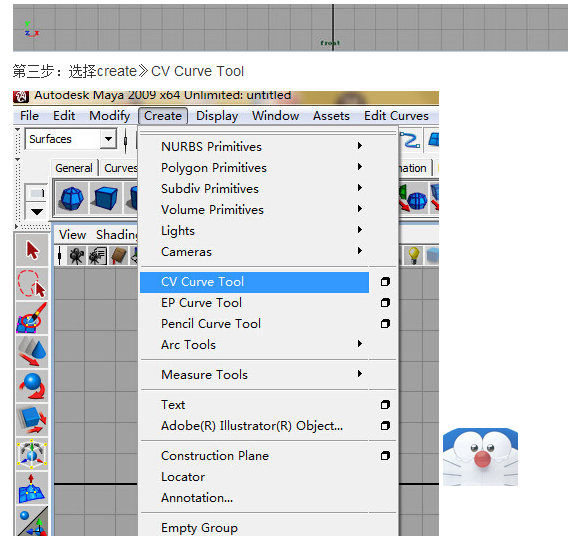568x536 pixels.
Task: Open the Assets menu
Action: [x=331, y=116]
